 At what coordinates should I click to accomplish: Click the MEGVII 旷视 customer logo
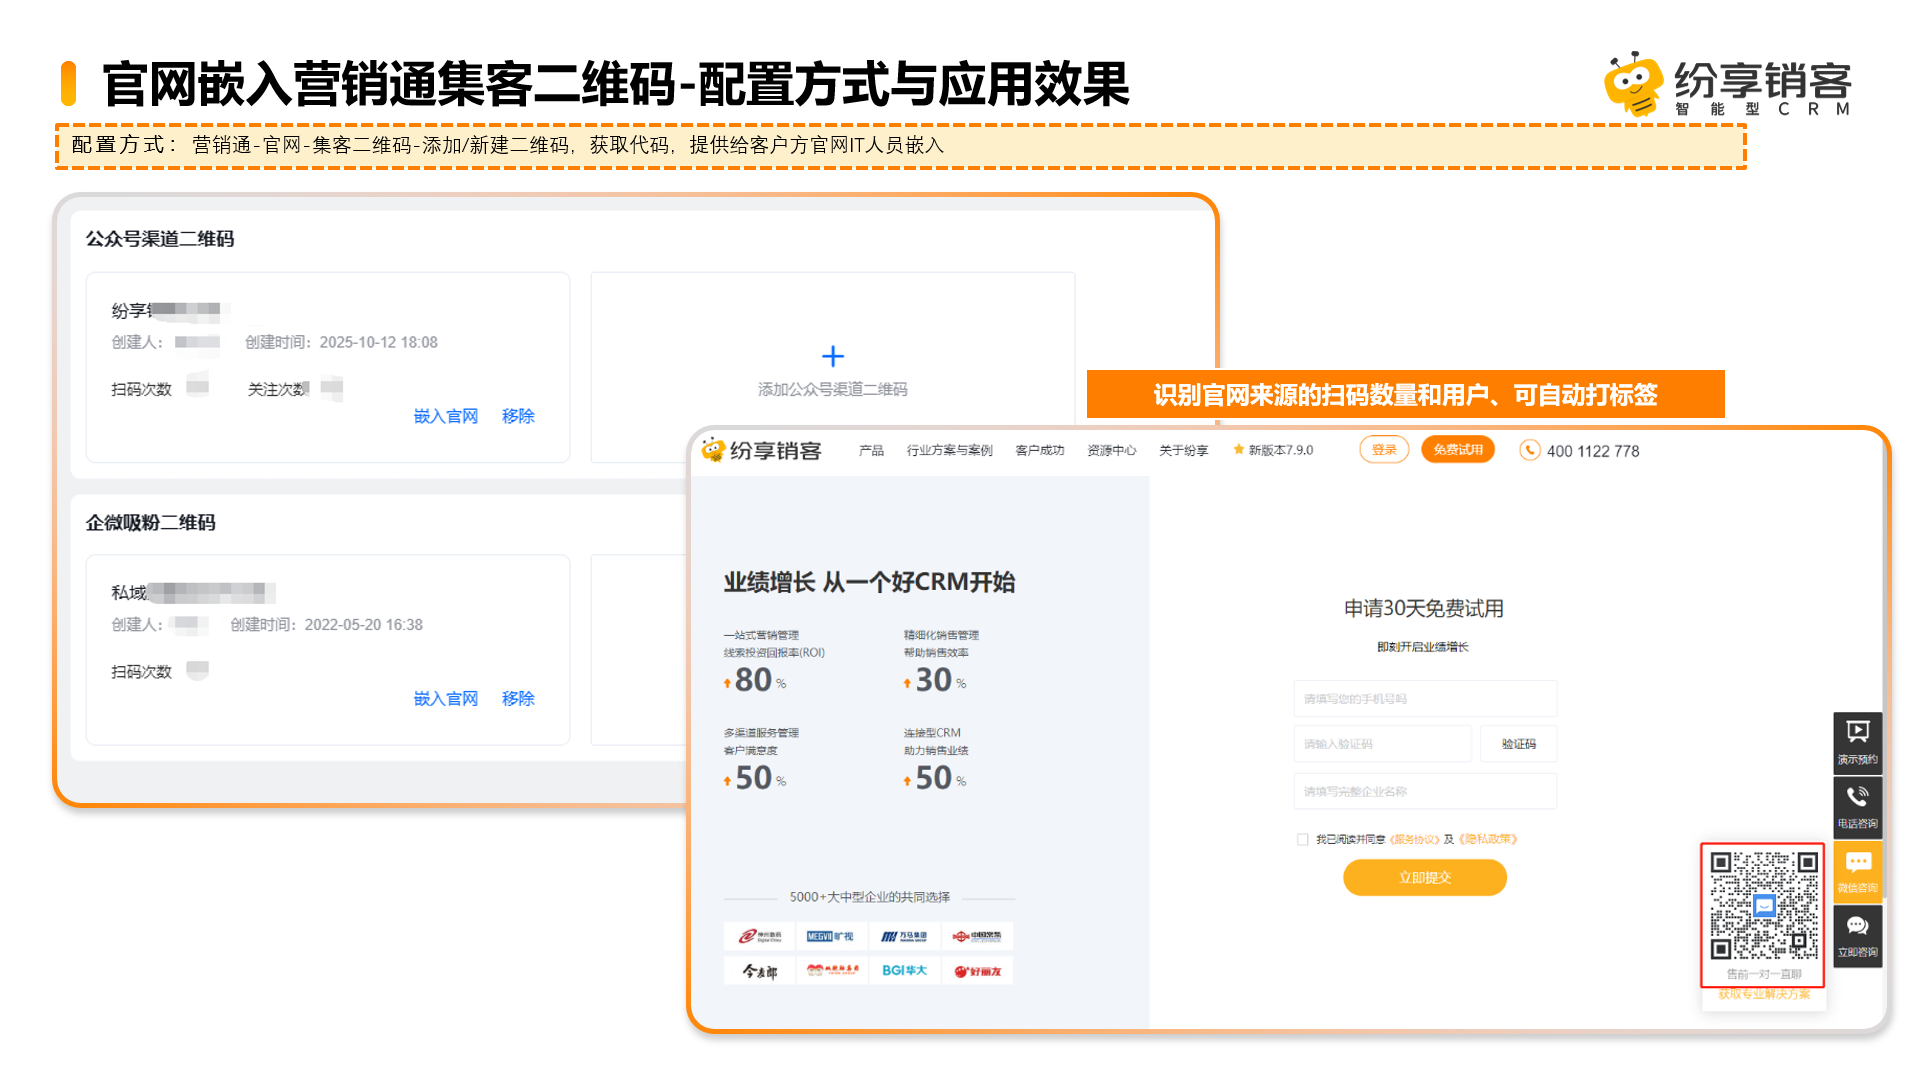831,936
